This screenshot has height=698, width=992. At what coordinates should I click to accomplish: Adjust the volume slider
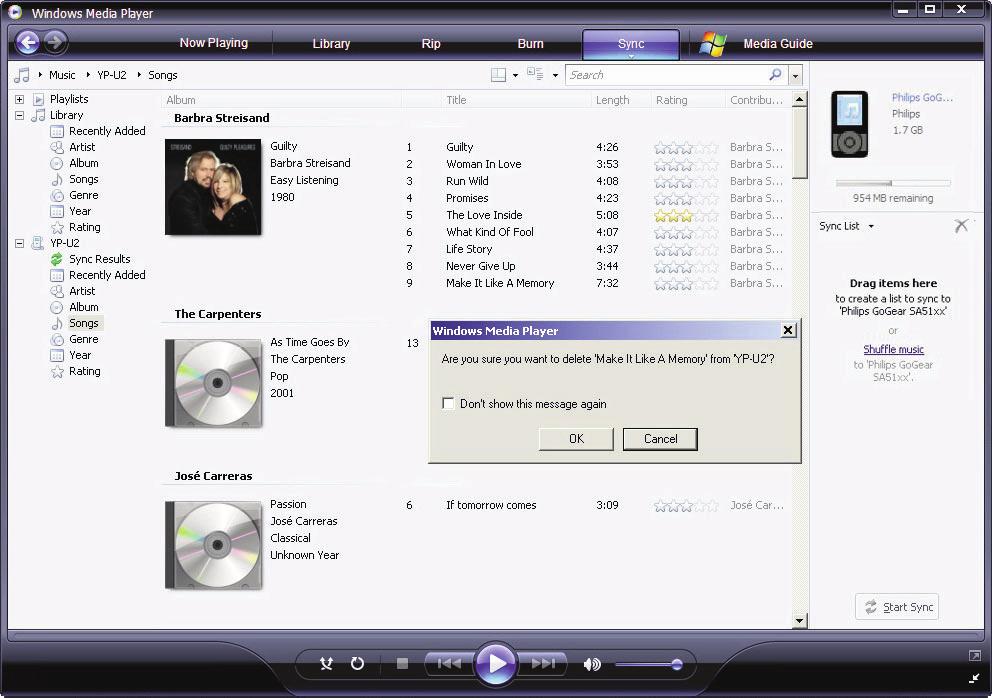pyautogui.click(x=648, y=664)
